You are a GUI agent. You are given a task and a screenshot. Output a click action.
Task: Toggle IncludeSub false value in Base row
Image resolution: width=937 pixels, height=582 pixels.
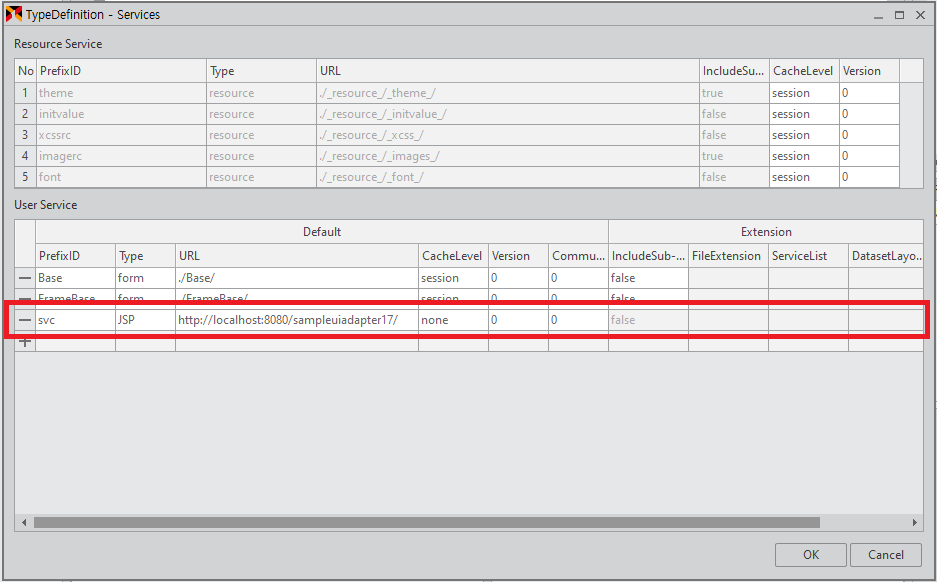pos(647,278)
